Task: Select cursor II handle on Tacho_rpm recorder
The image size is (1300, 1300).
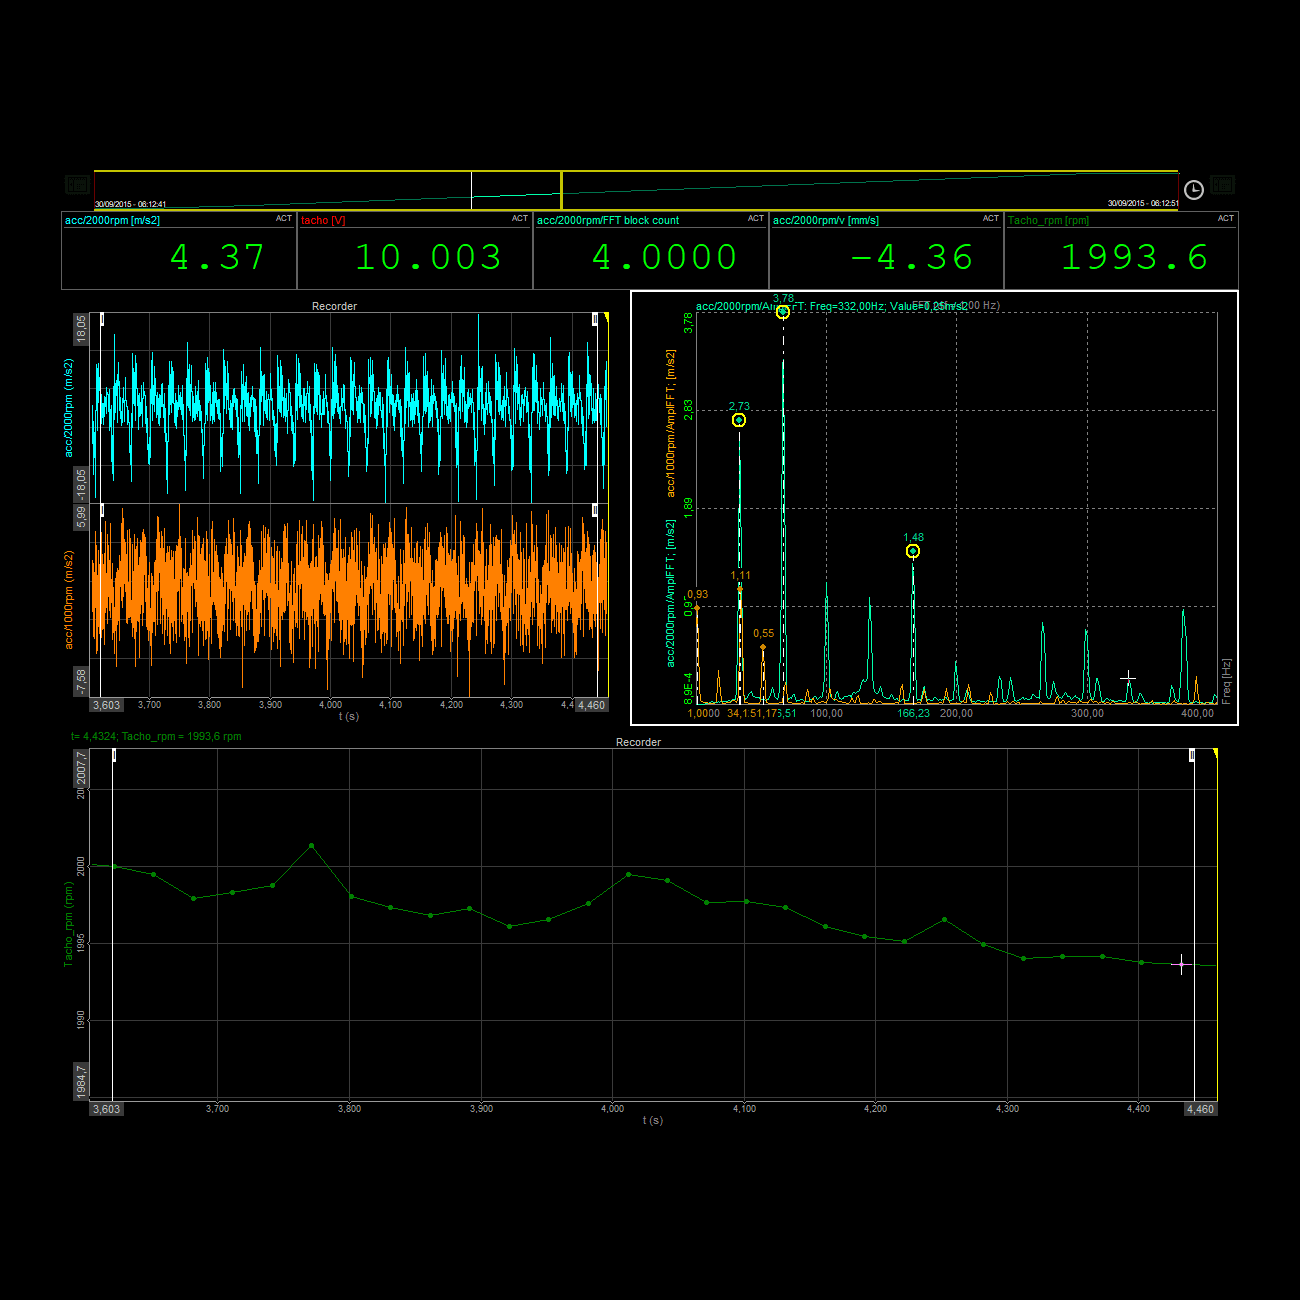Action: point(1192,755)
